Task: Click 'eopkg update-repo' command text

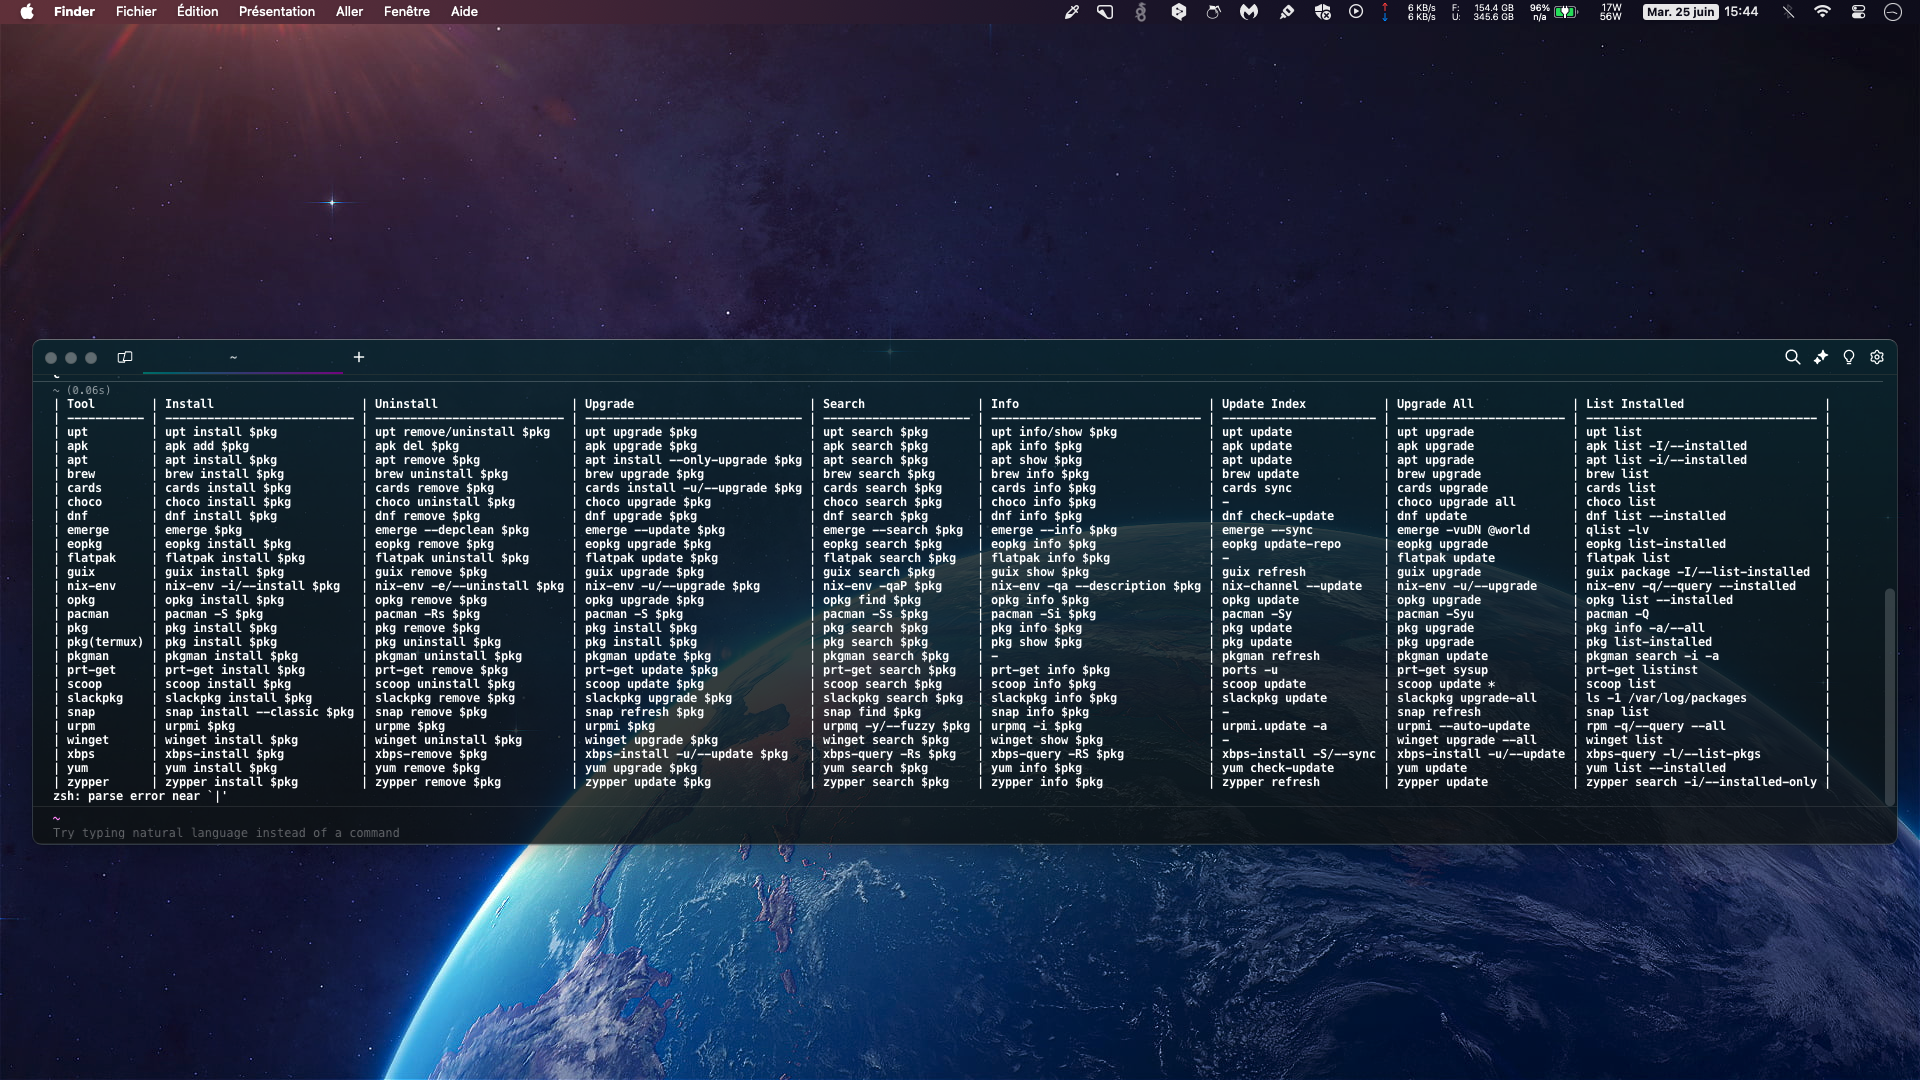Action: [x=1281, y=544]
